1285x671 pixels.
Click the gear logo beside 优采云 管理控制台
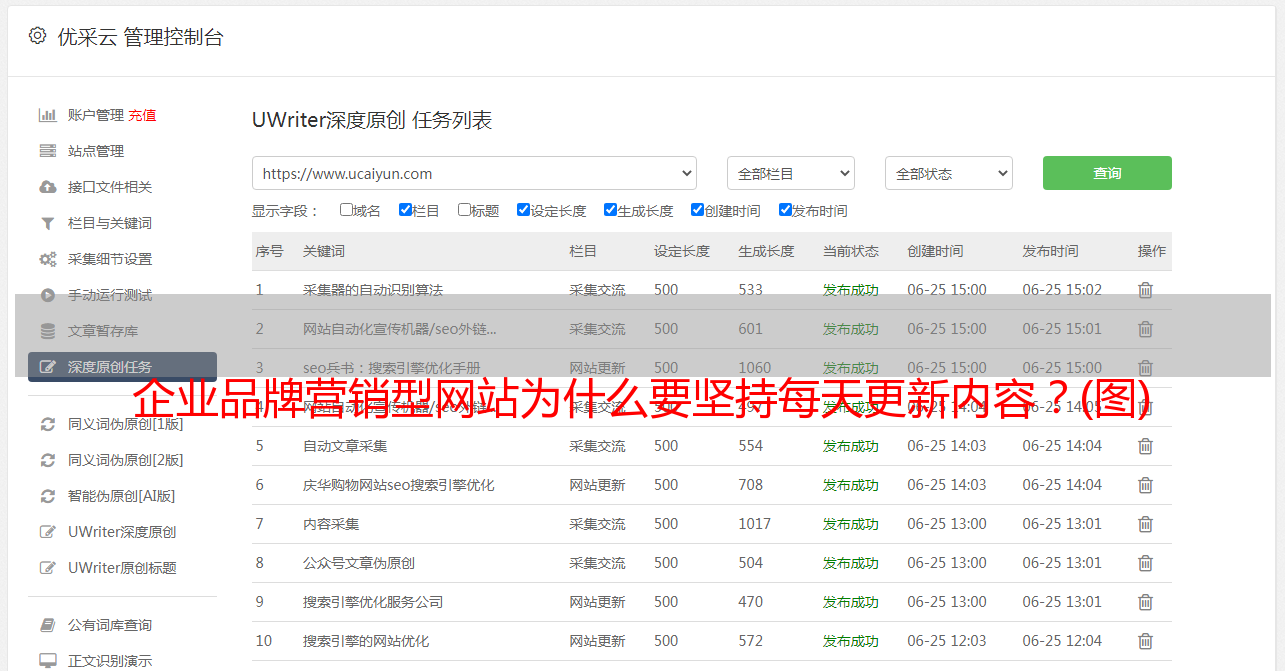[37, 36]
